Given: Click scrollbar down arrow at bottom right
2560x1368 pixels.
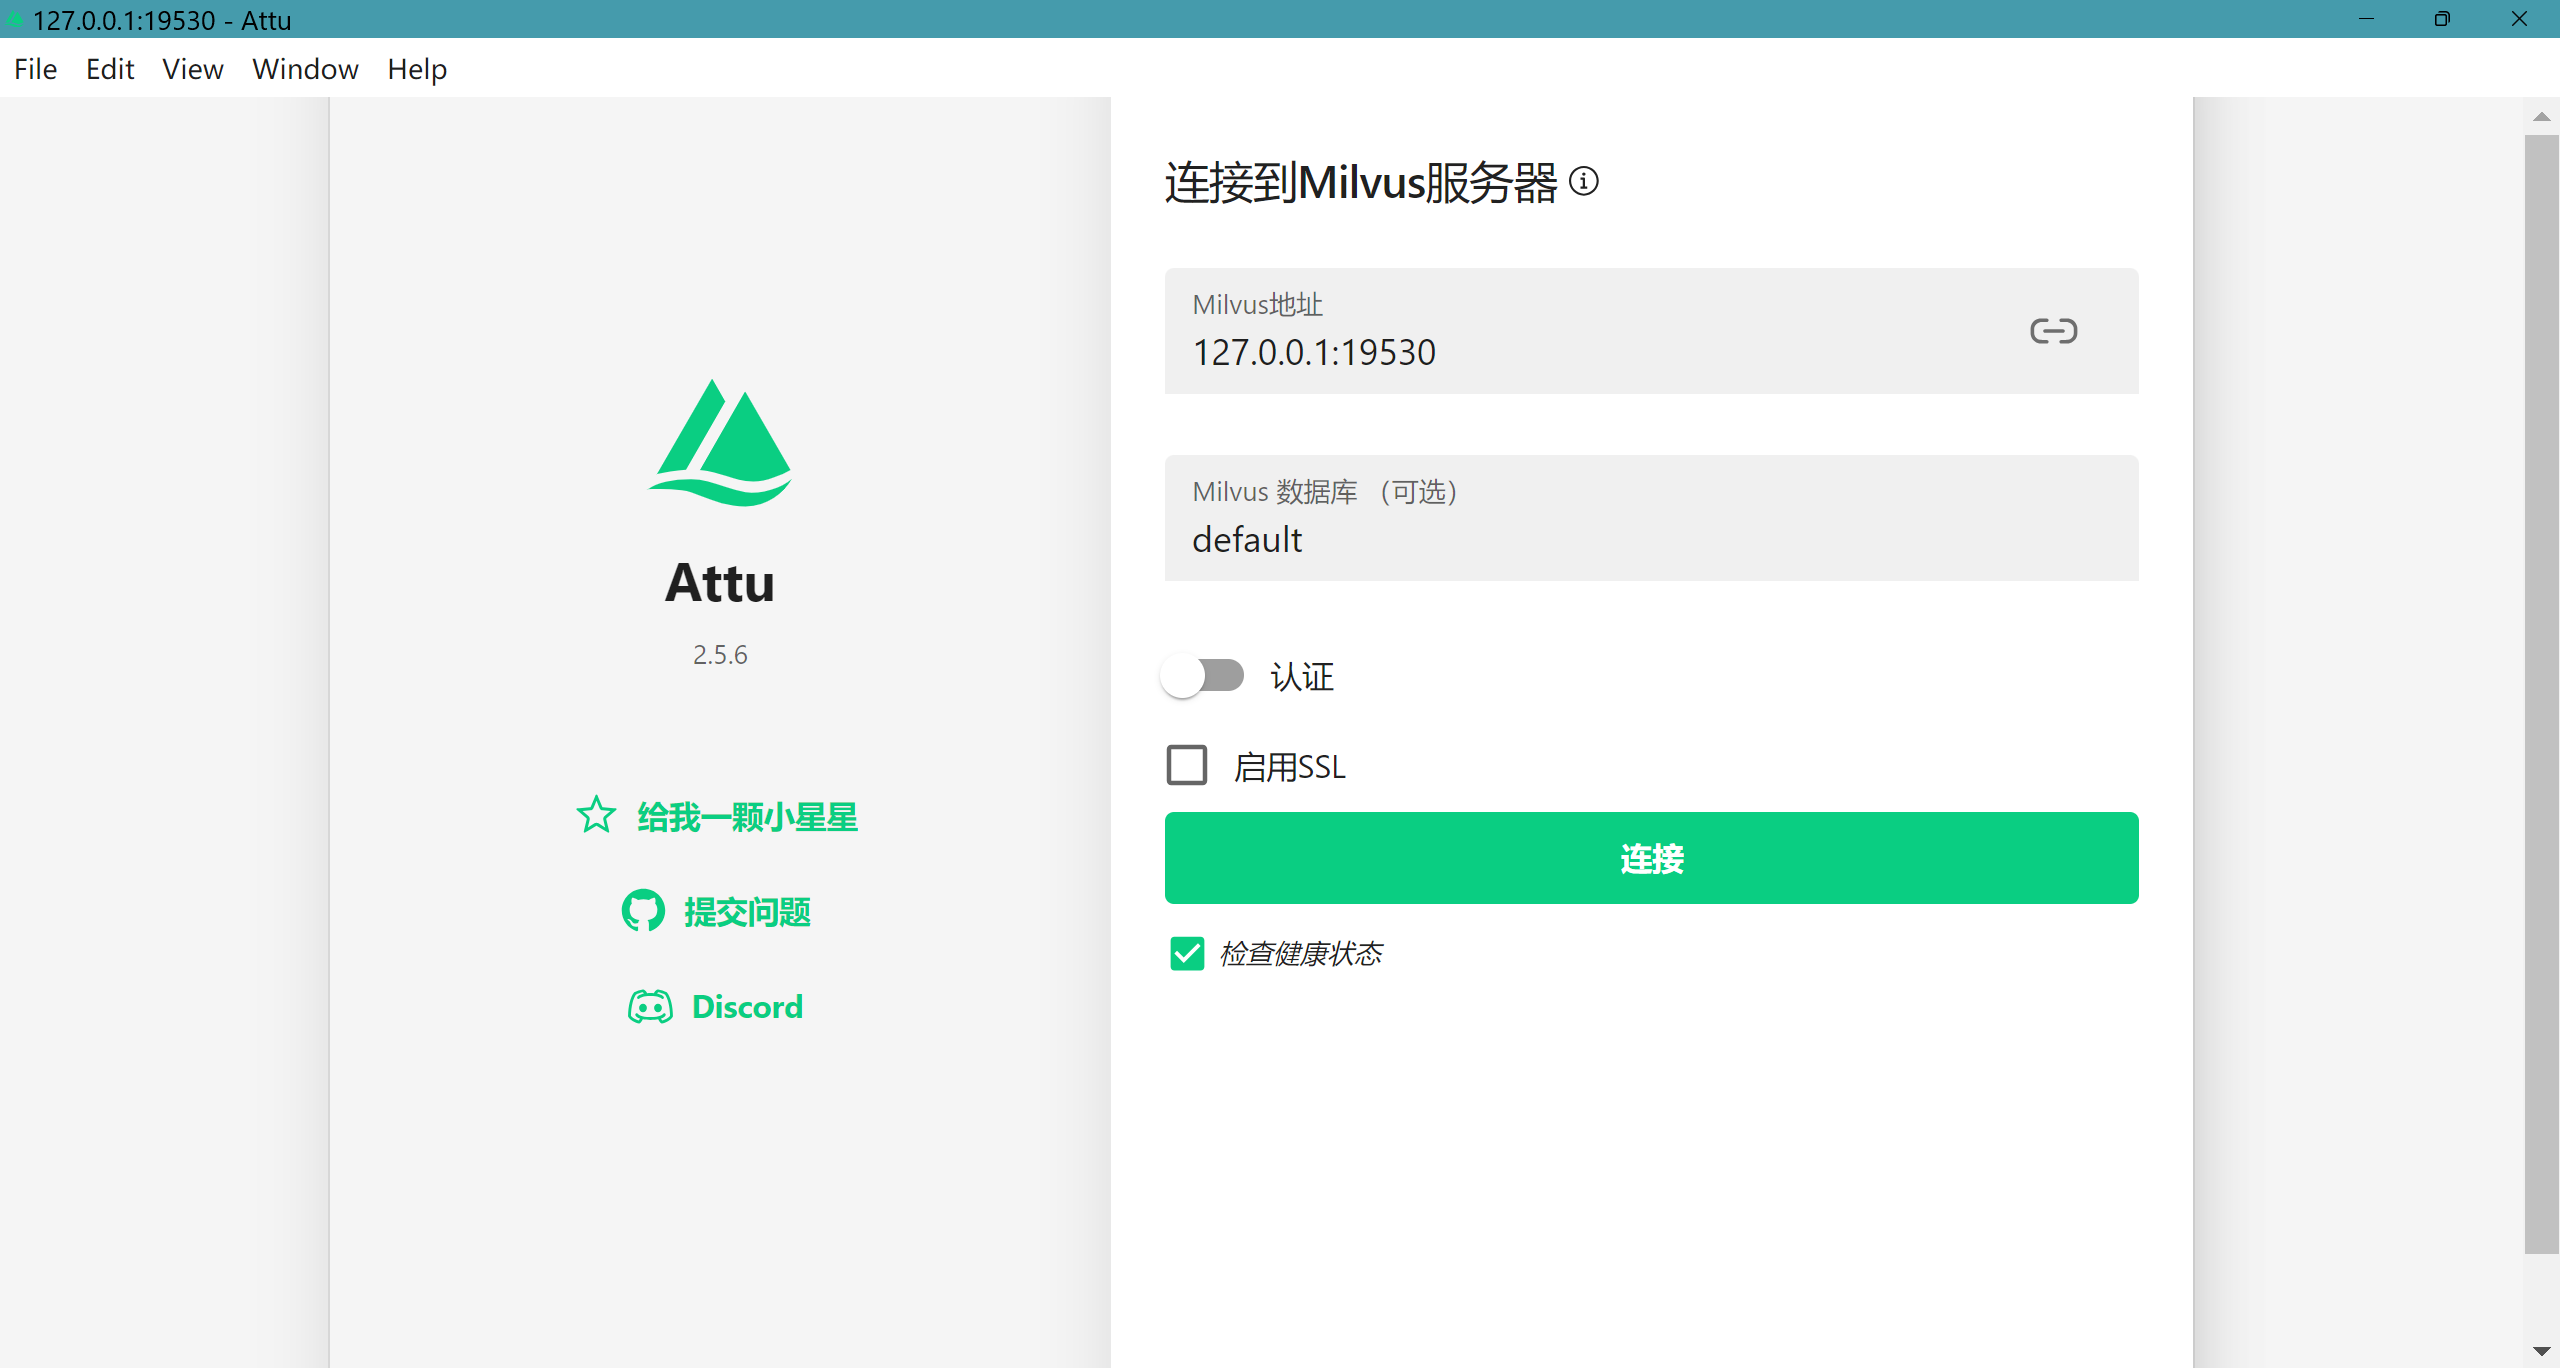Looking at the screenshot, I should point(2541,1351).
